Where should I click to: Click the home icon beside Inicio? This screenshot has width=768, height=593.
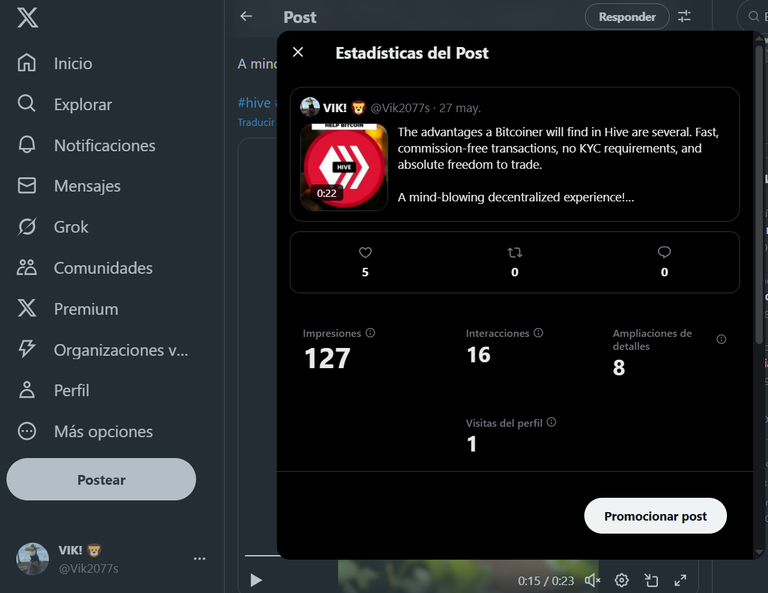[26, 63]
